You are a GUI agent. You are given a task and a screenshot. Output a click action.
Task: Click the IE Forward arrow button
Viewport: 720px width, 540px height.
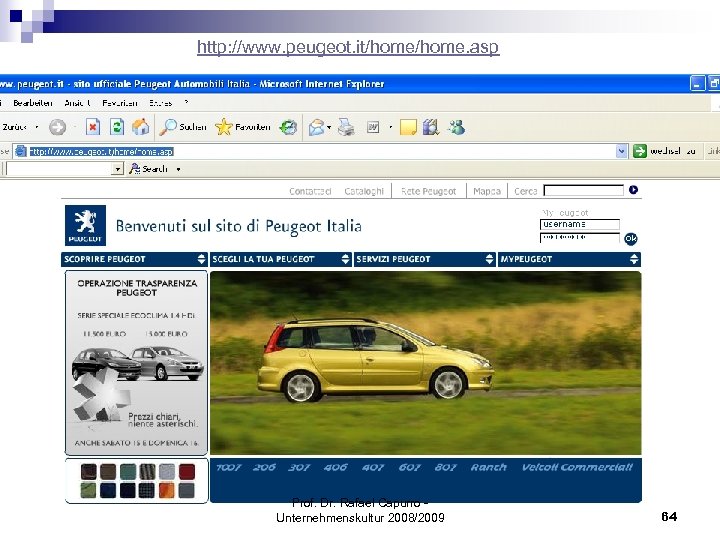pyautogui.click(x=57, y=127)
